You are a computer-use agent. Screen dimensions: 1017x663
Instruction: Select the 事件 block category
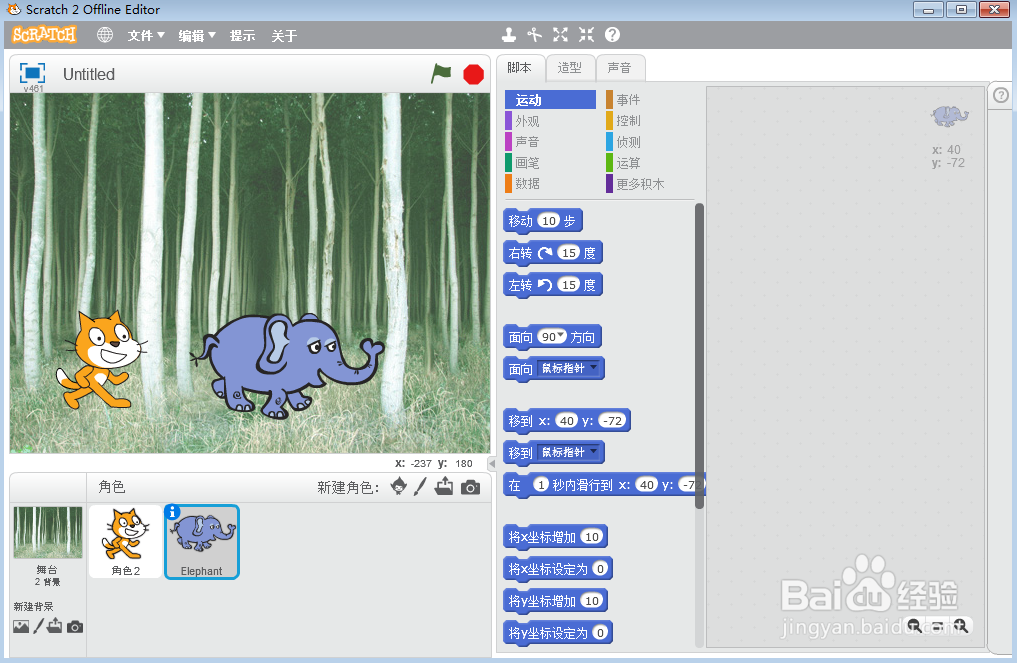click(650, 100)
